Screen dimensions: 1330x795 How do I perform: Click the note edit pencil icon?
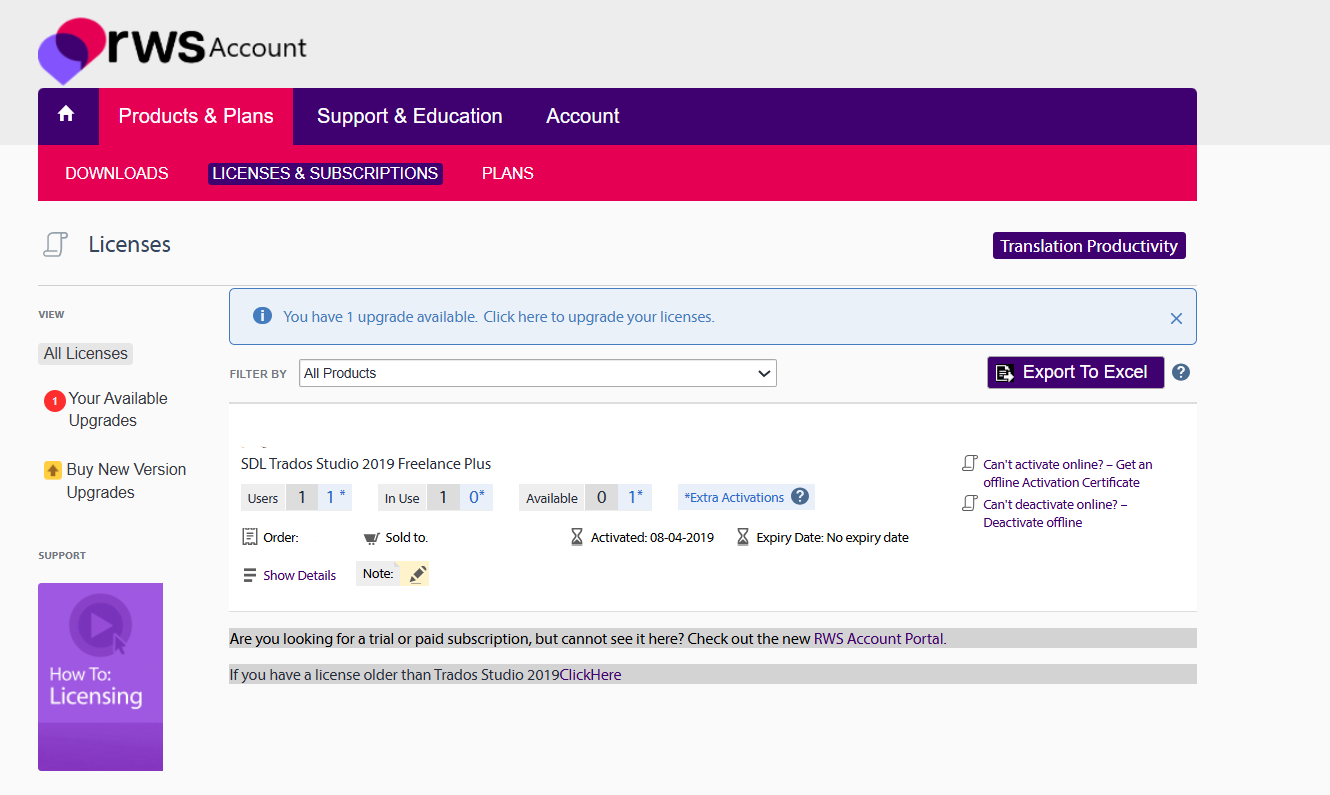click(x=417, y=574)
